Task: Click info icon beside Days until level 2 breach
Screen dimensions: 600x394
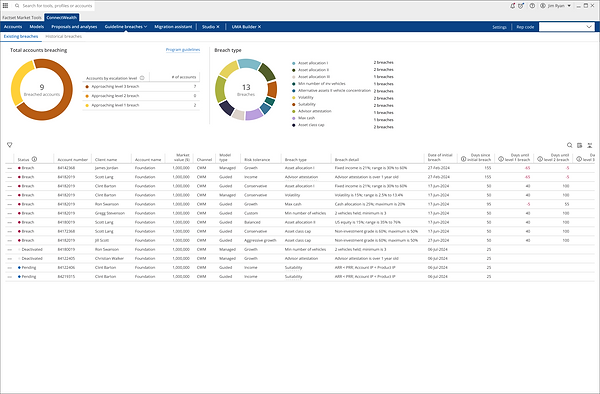Action: click(x=540, y=159)
